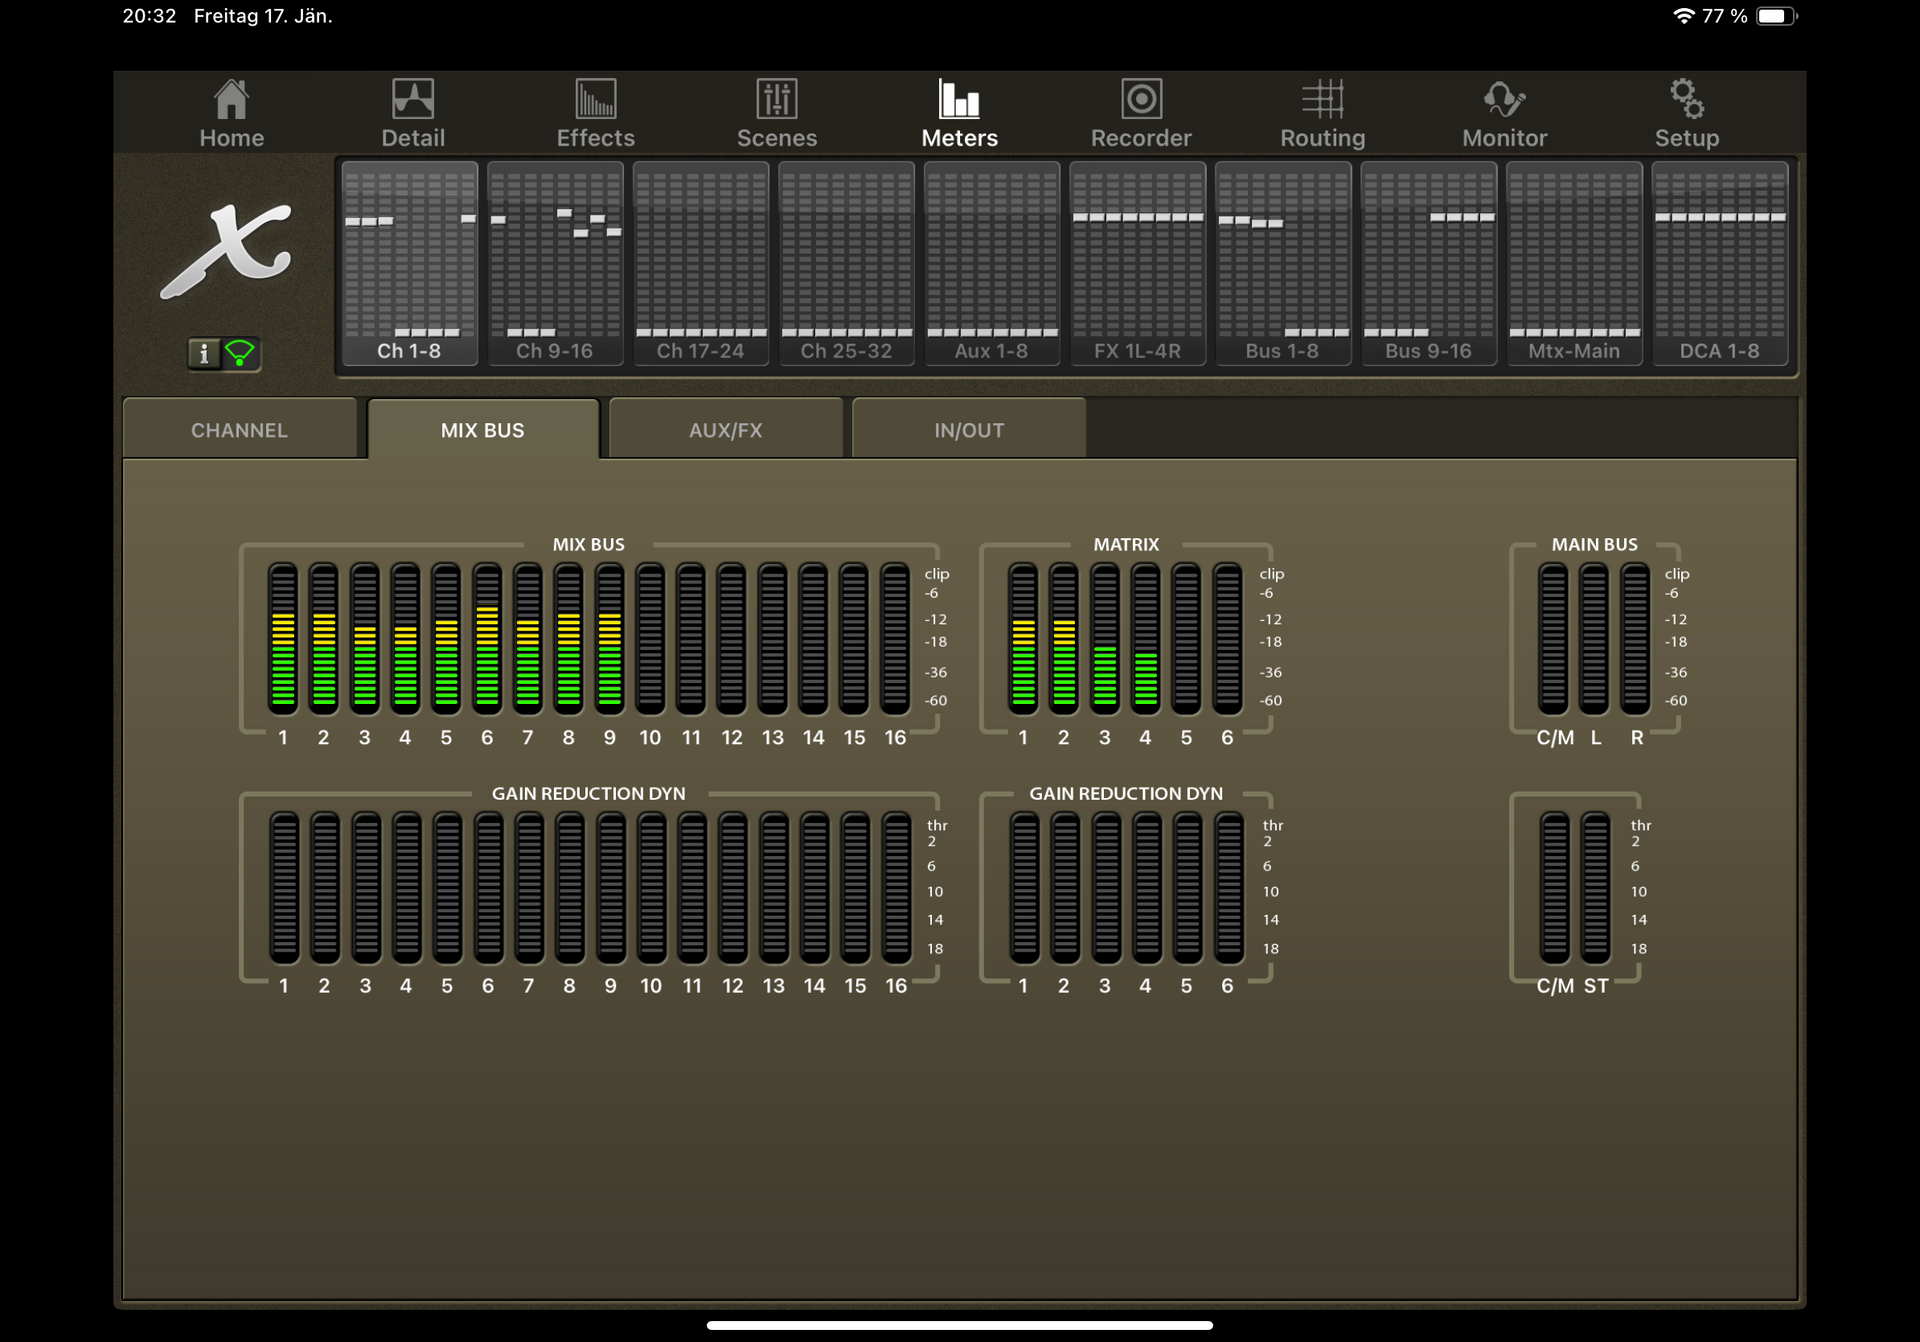Switch to the MIX BUS meters tab
Screen dimensions: 1920x1342
coord(483,429)
